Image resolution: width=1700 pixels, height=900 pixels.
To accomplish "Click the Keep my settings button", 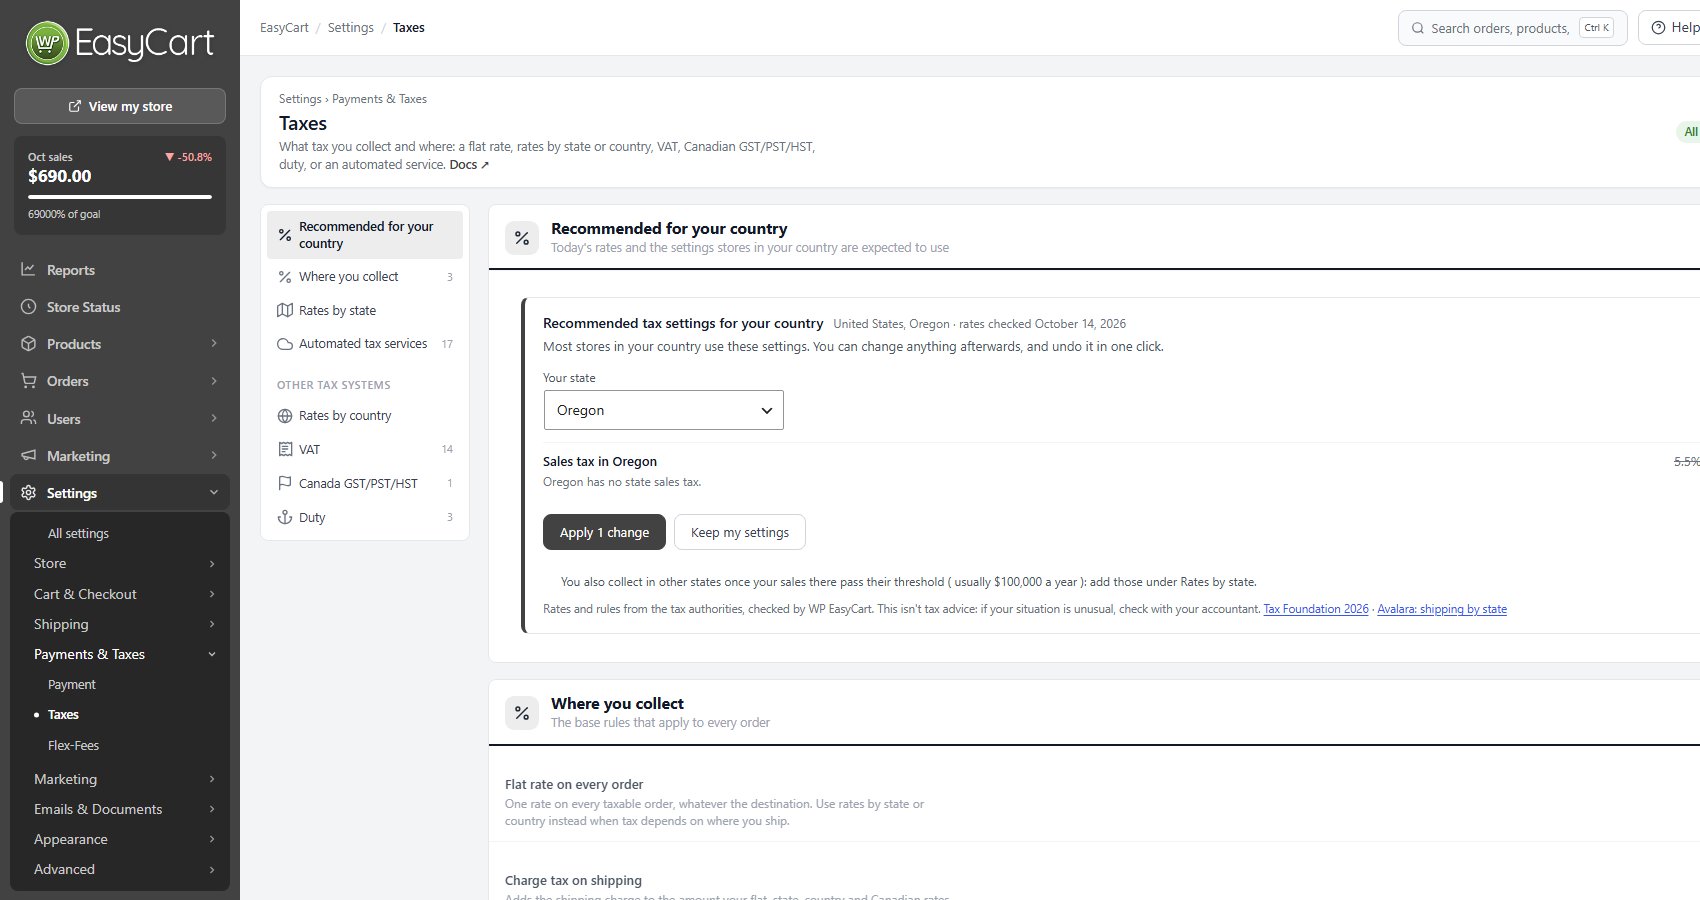I will [740, 532].
